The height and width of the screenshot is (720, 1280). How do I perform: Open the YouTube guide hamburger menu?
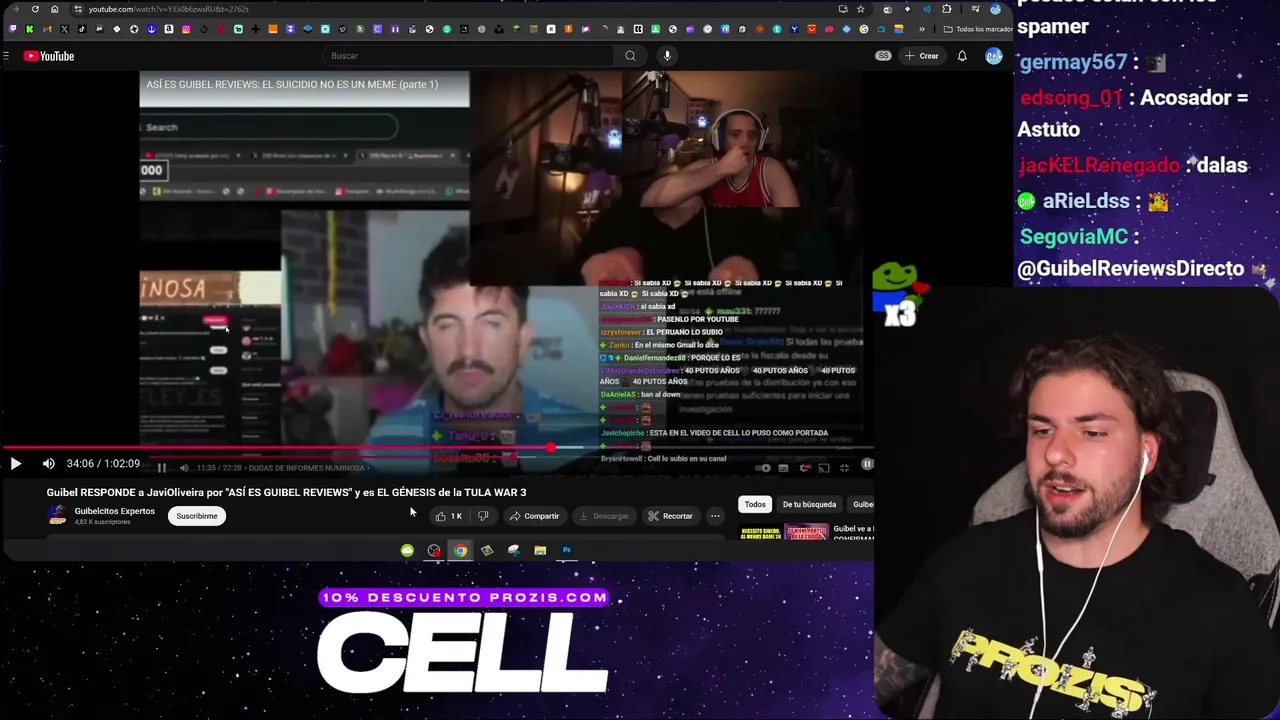point(6,56)
